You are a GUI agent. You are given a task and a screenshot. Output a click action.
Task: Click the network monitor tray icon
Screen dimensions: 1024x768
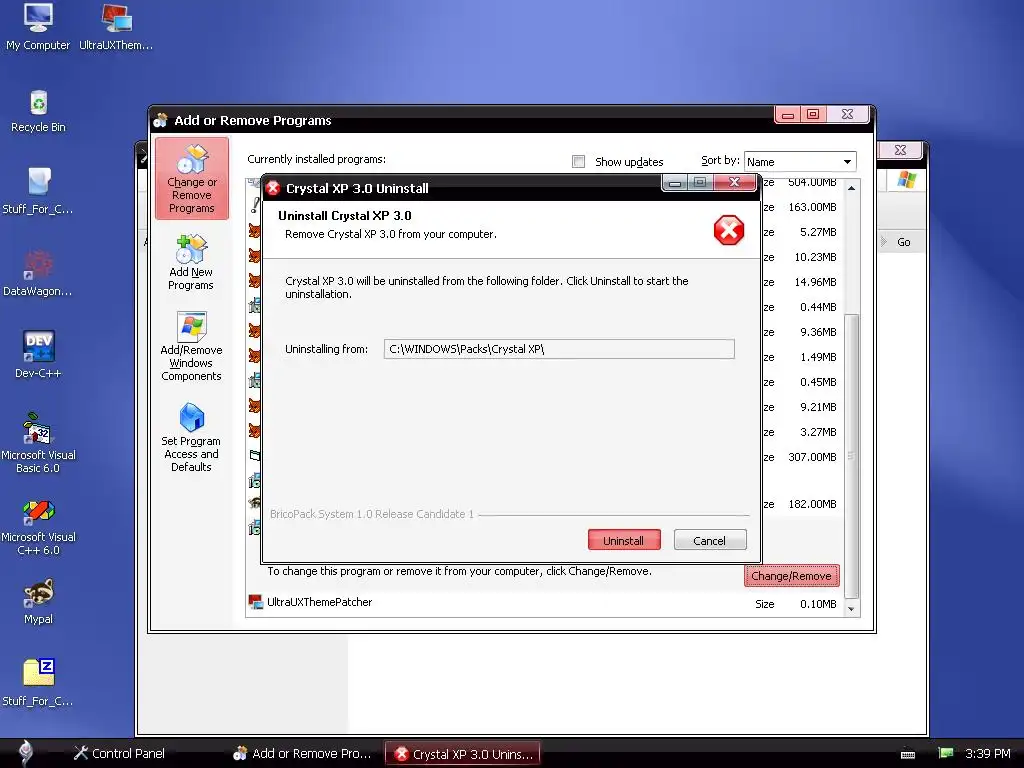(946, 753)
